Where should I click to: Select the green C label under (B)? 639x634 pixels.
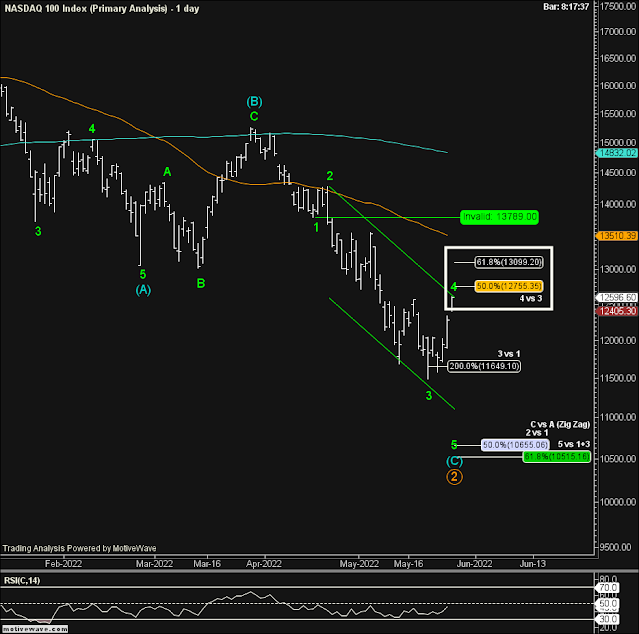tap(254, 117)
